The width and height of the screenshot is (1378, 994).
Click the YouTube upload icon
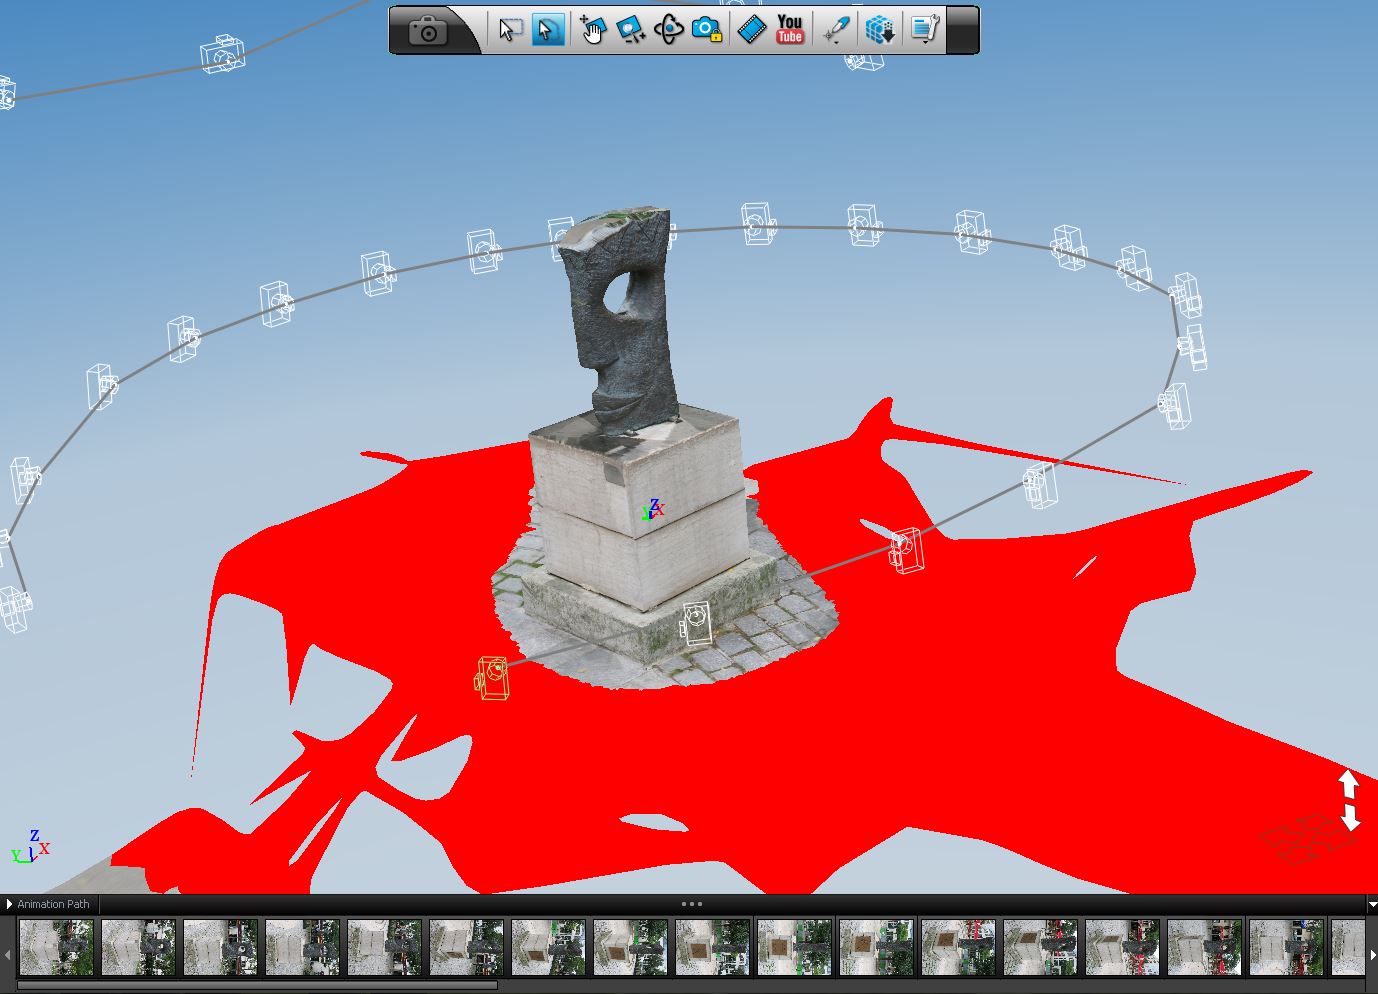790,30
